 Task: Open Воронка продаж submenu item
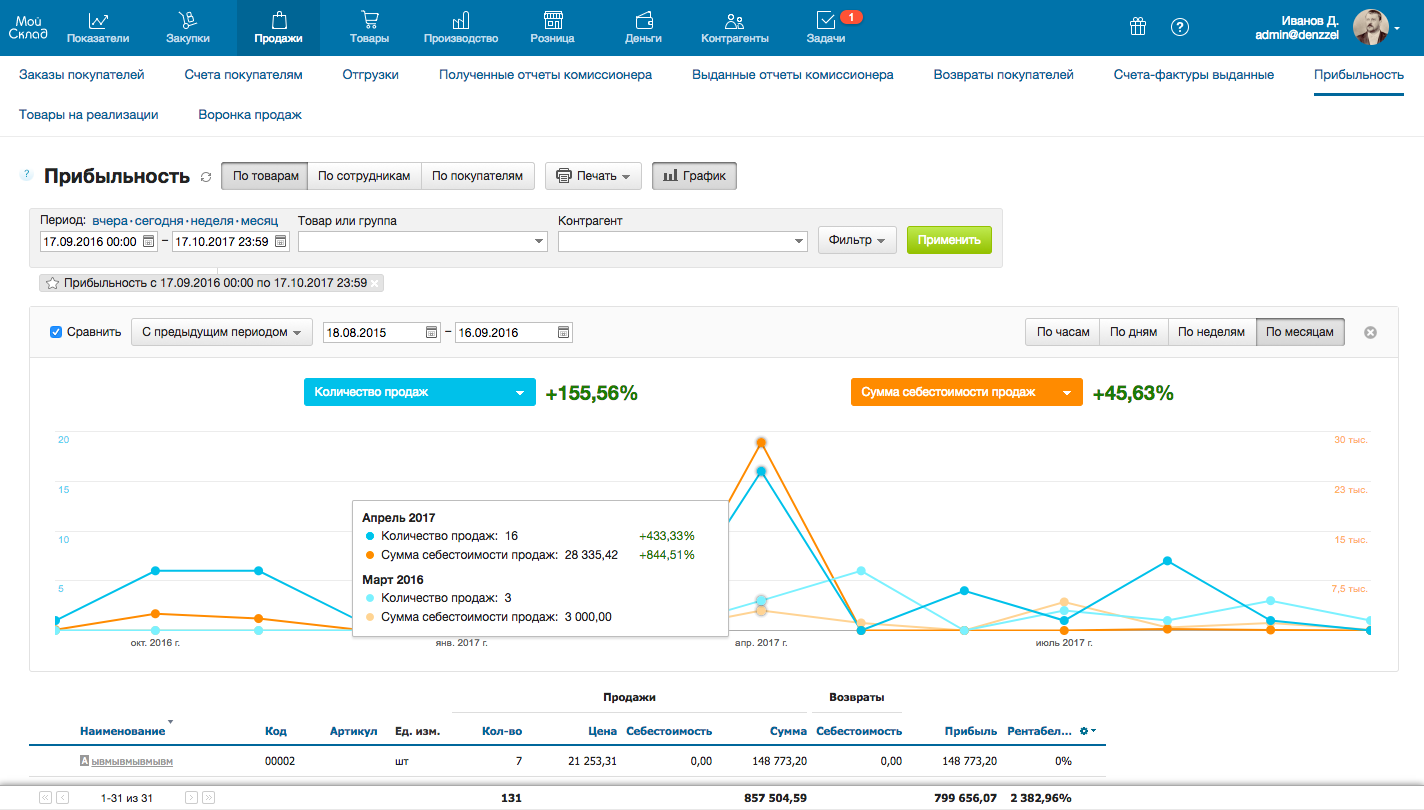pyautogui.click(x=250, y=115)
